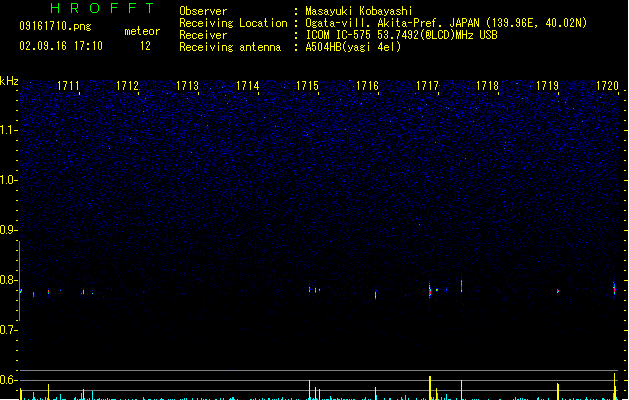Screen dimensions: 629x400
Task: Click the 1718 time marker
Action: click(487, 86)
